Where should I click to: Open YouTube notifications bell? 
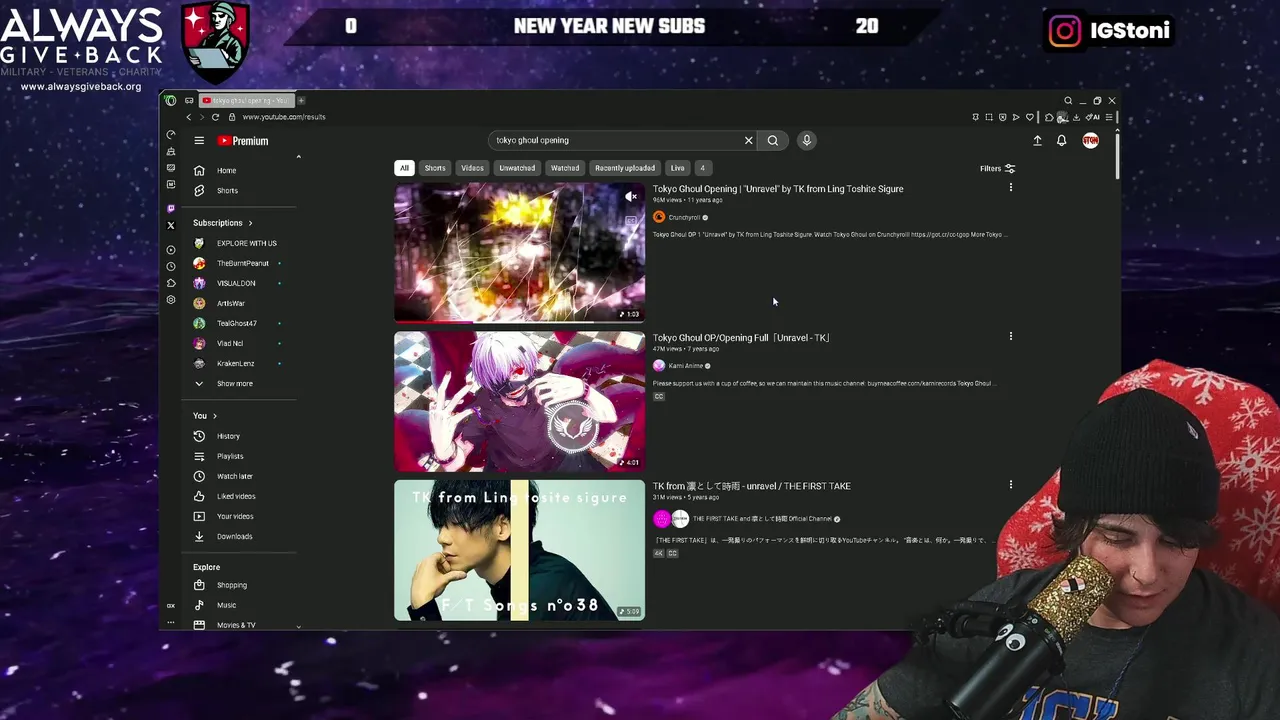1062,141
